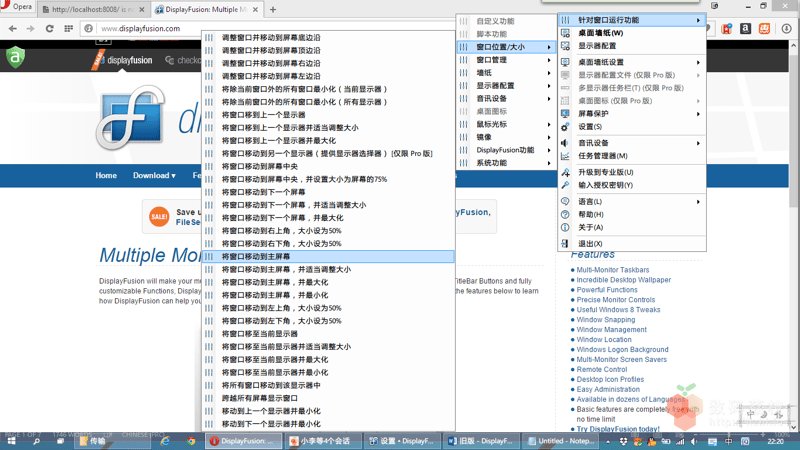Open 帮助(H) from the tray menu

click(632, 214)
